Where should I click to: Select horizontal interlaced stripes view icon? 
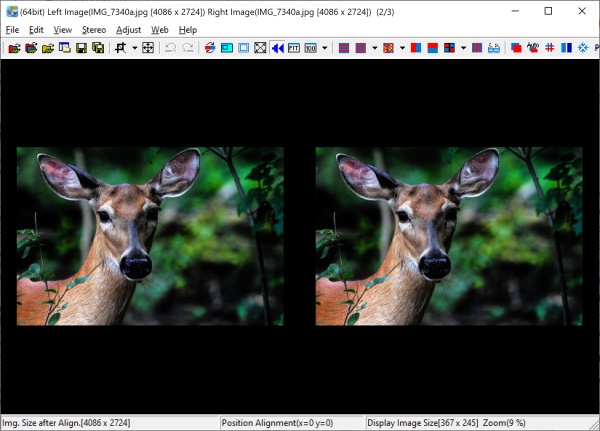[344, 48]
